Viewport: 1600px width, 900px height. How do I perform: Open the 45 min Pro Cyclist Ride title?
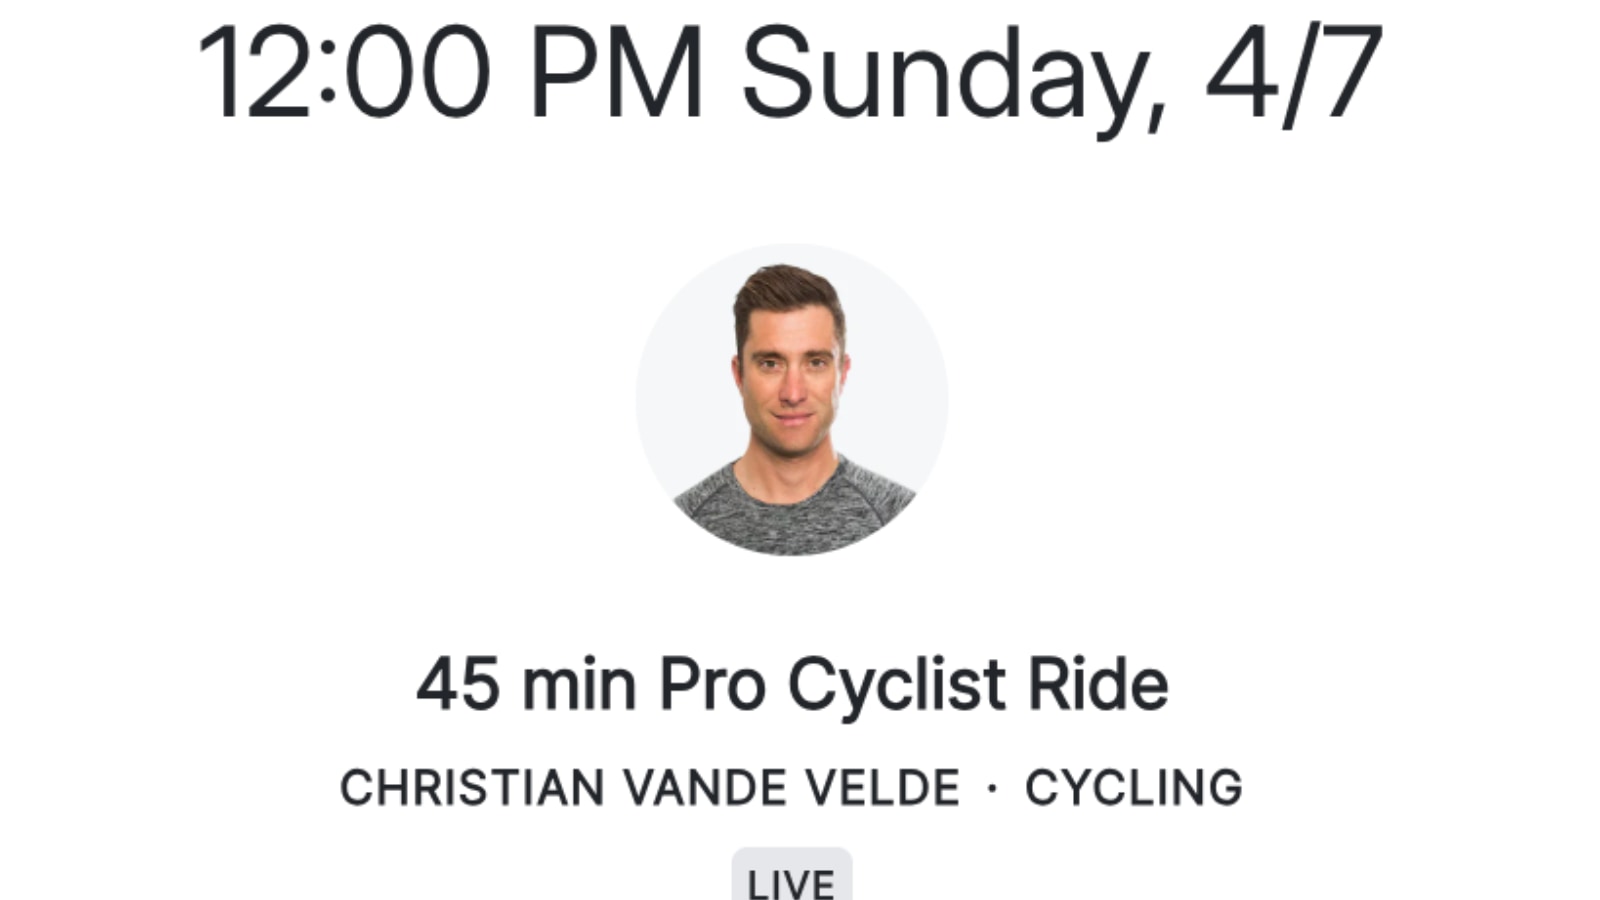point(792,685)
